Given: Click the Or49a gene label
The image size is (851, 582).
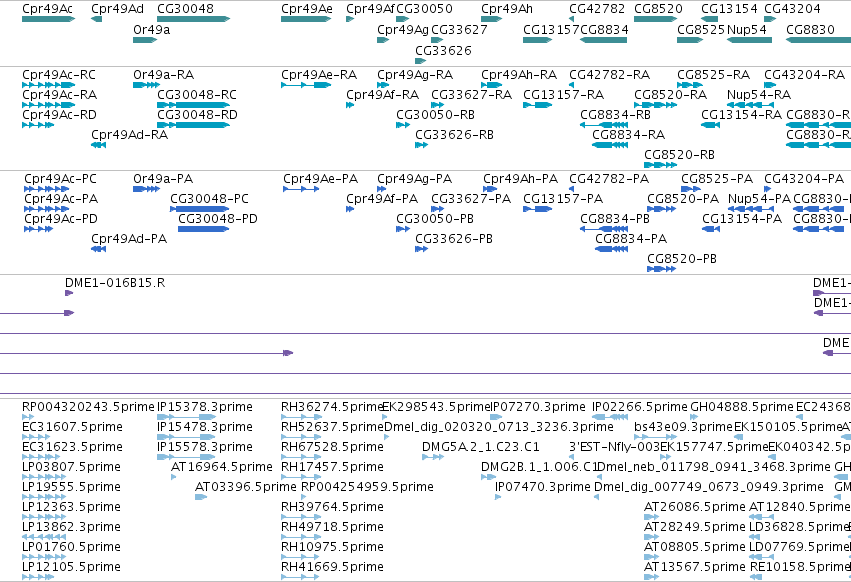Looking at the screenshot, I should click(151, 29).
